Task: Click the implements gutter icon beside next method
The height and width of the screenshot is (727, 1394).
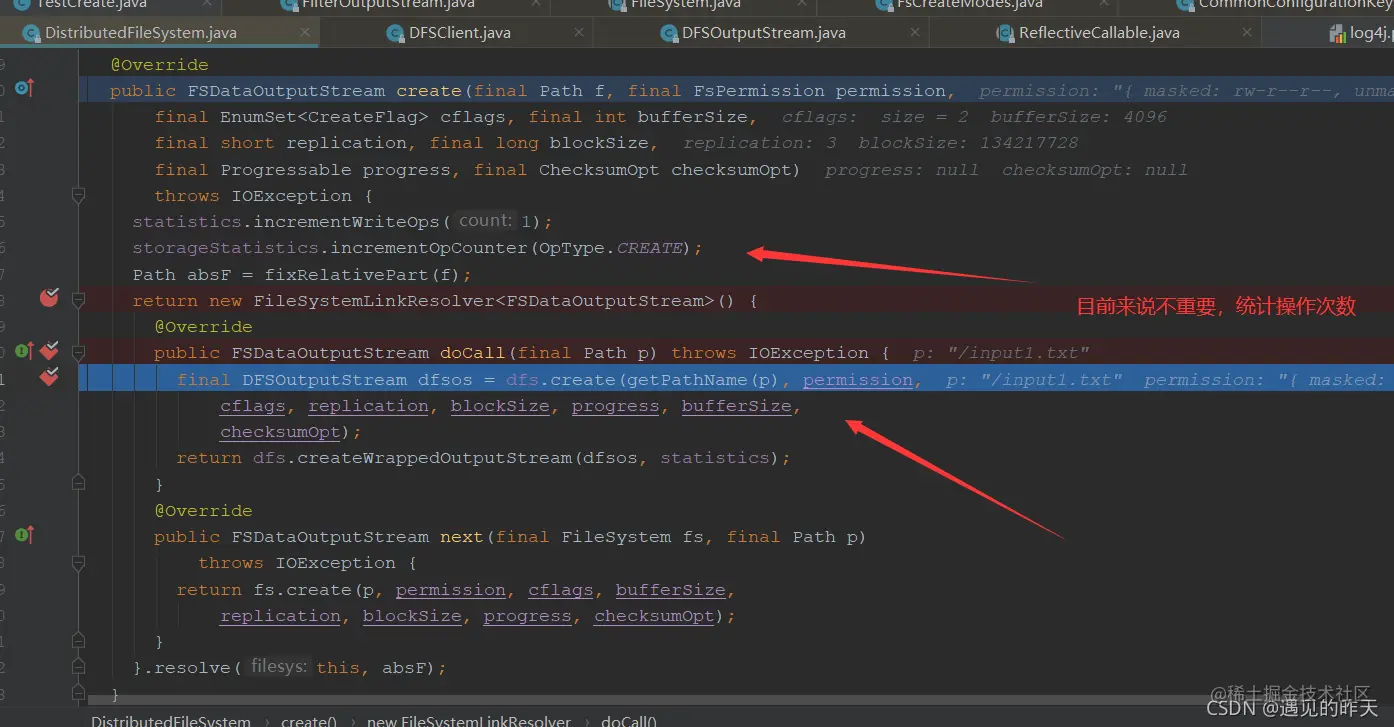Action: [24, 535]
